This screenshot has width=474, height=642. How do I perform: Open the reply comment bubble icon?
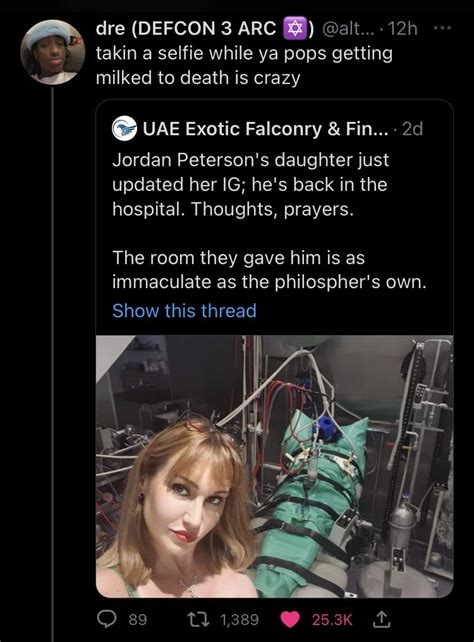[x=107, y=619]
